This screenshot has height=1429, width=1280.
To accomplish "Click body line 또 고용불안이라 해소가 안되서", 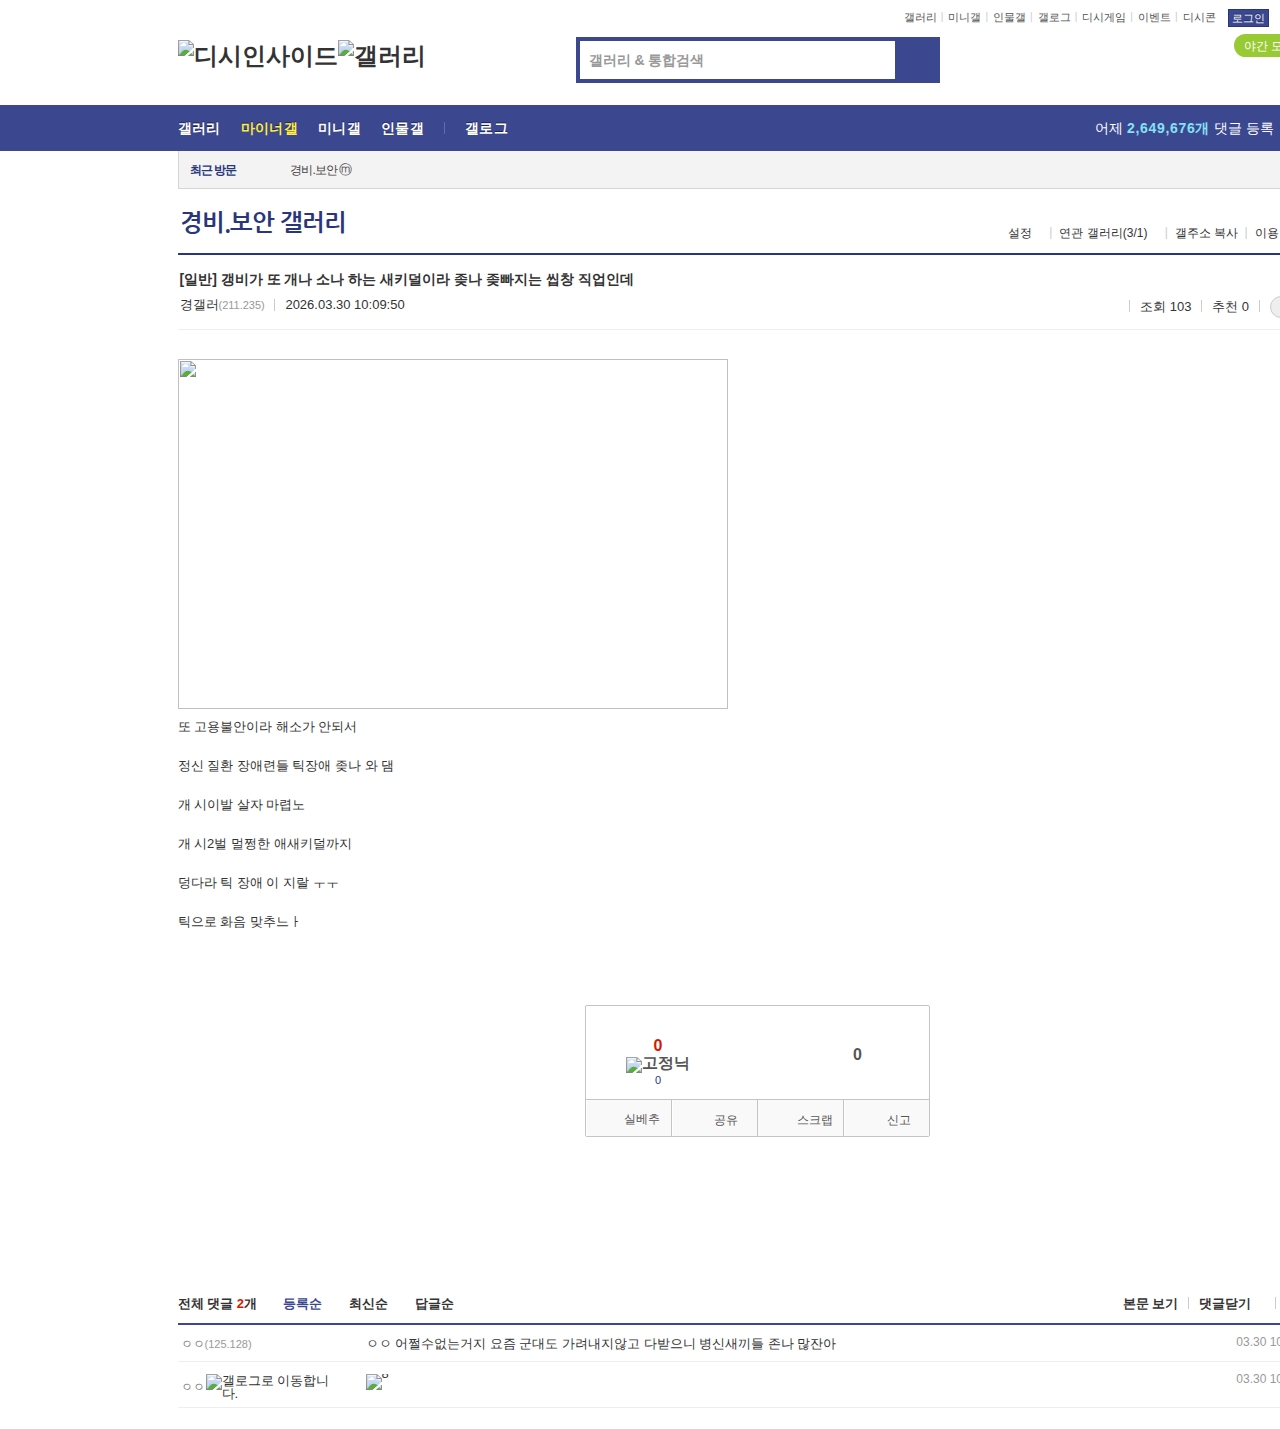I will [x=267, y=727].
